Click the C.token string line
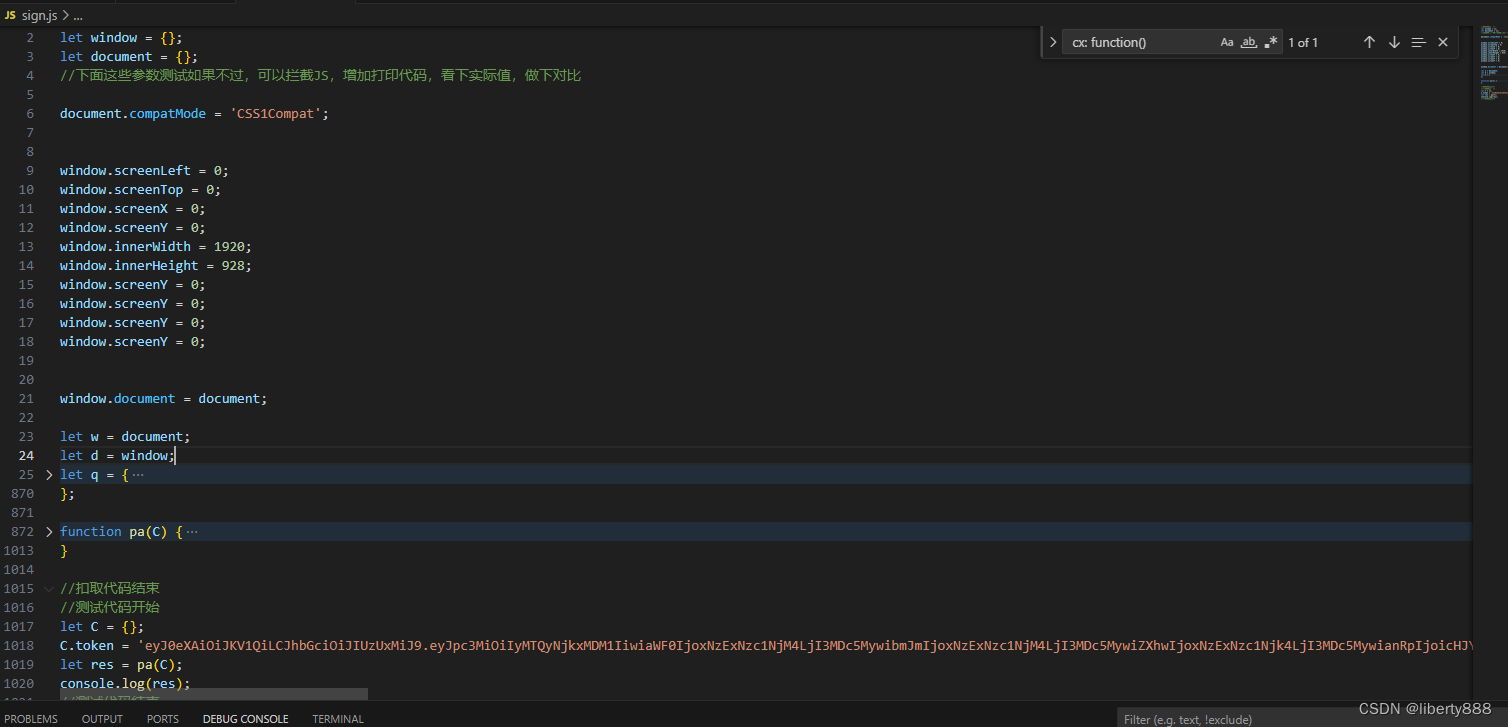This screenshot has height=727, width=1508. pyautogui.click(x=765, y=646)
